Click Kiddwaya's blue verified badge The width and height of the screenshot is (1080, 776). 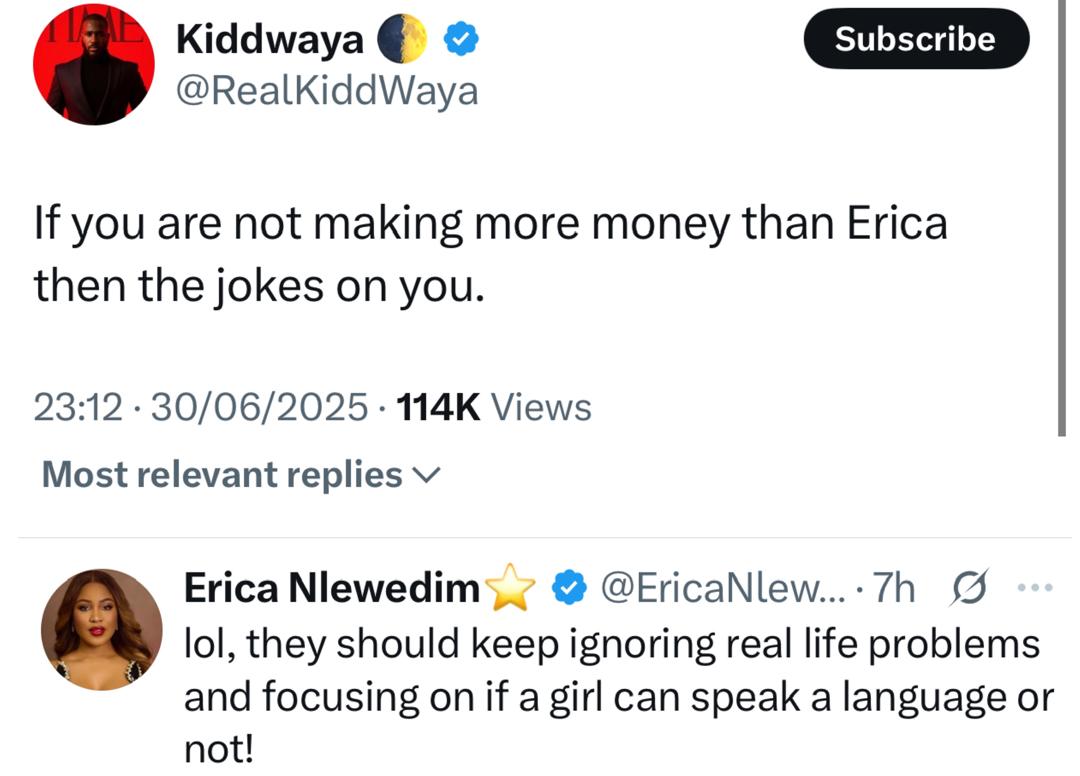[461, 40]
